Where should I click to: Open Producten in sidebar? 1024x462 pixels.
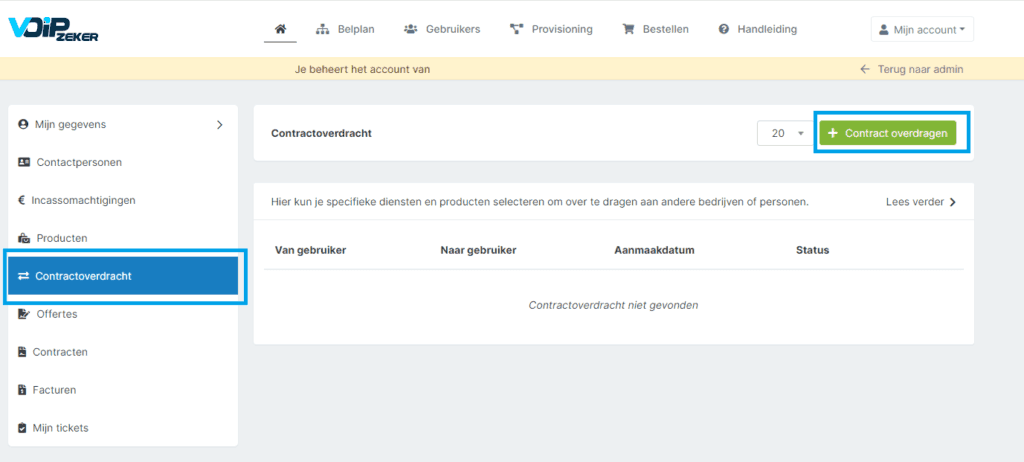point(123,238)
